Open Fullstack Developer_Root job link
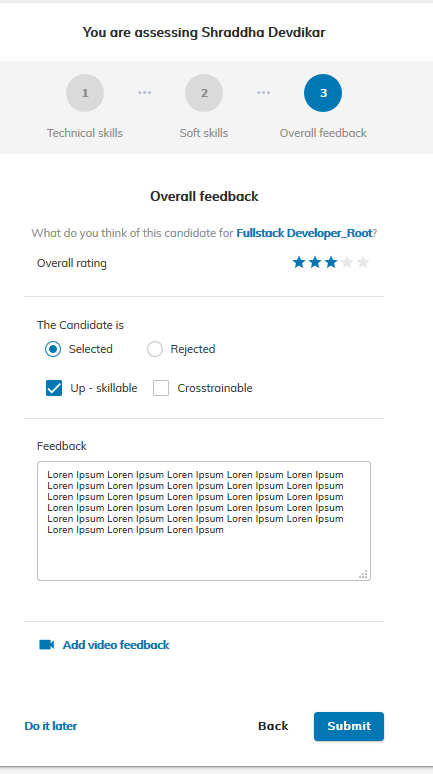Screen dimensions: 433x774 pyautogui.click(x=304, y=233)
